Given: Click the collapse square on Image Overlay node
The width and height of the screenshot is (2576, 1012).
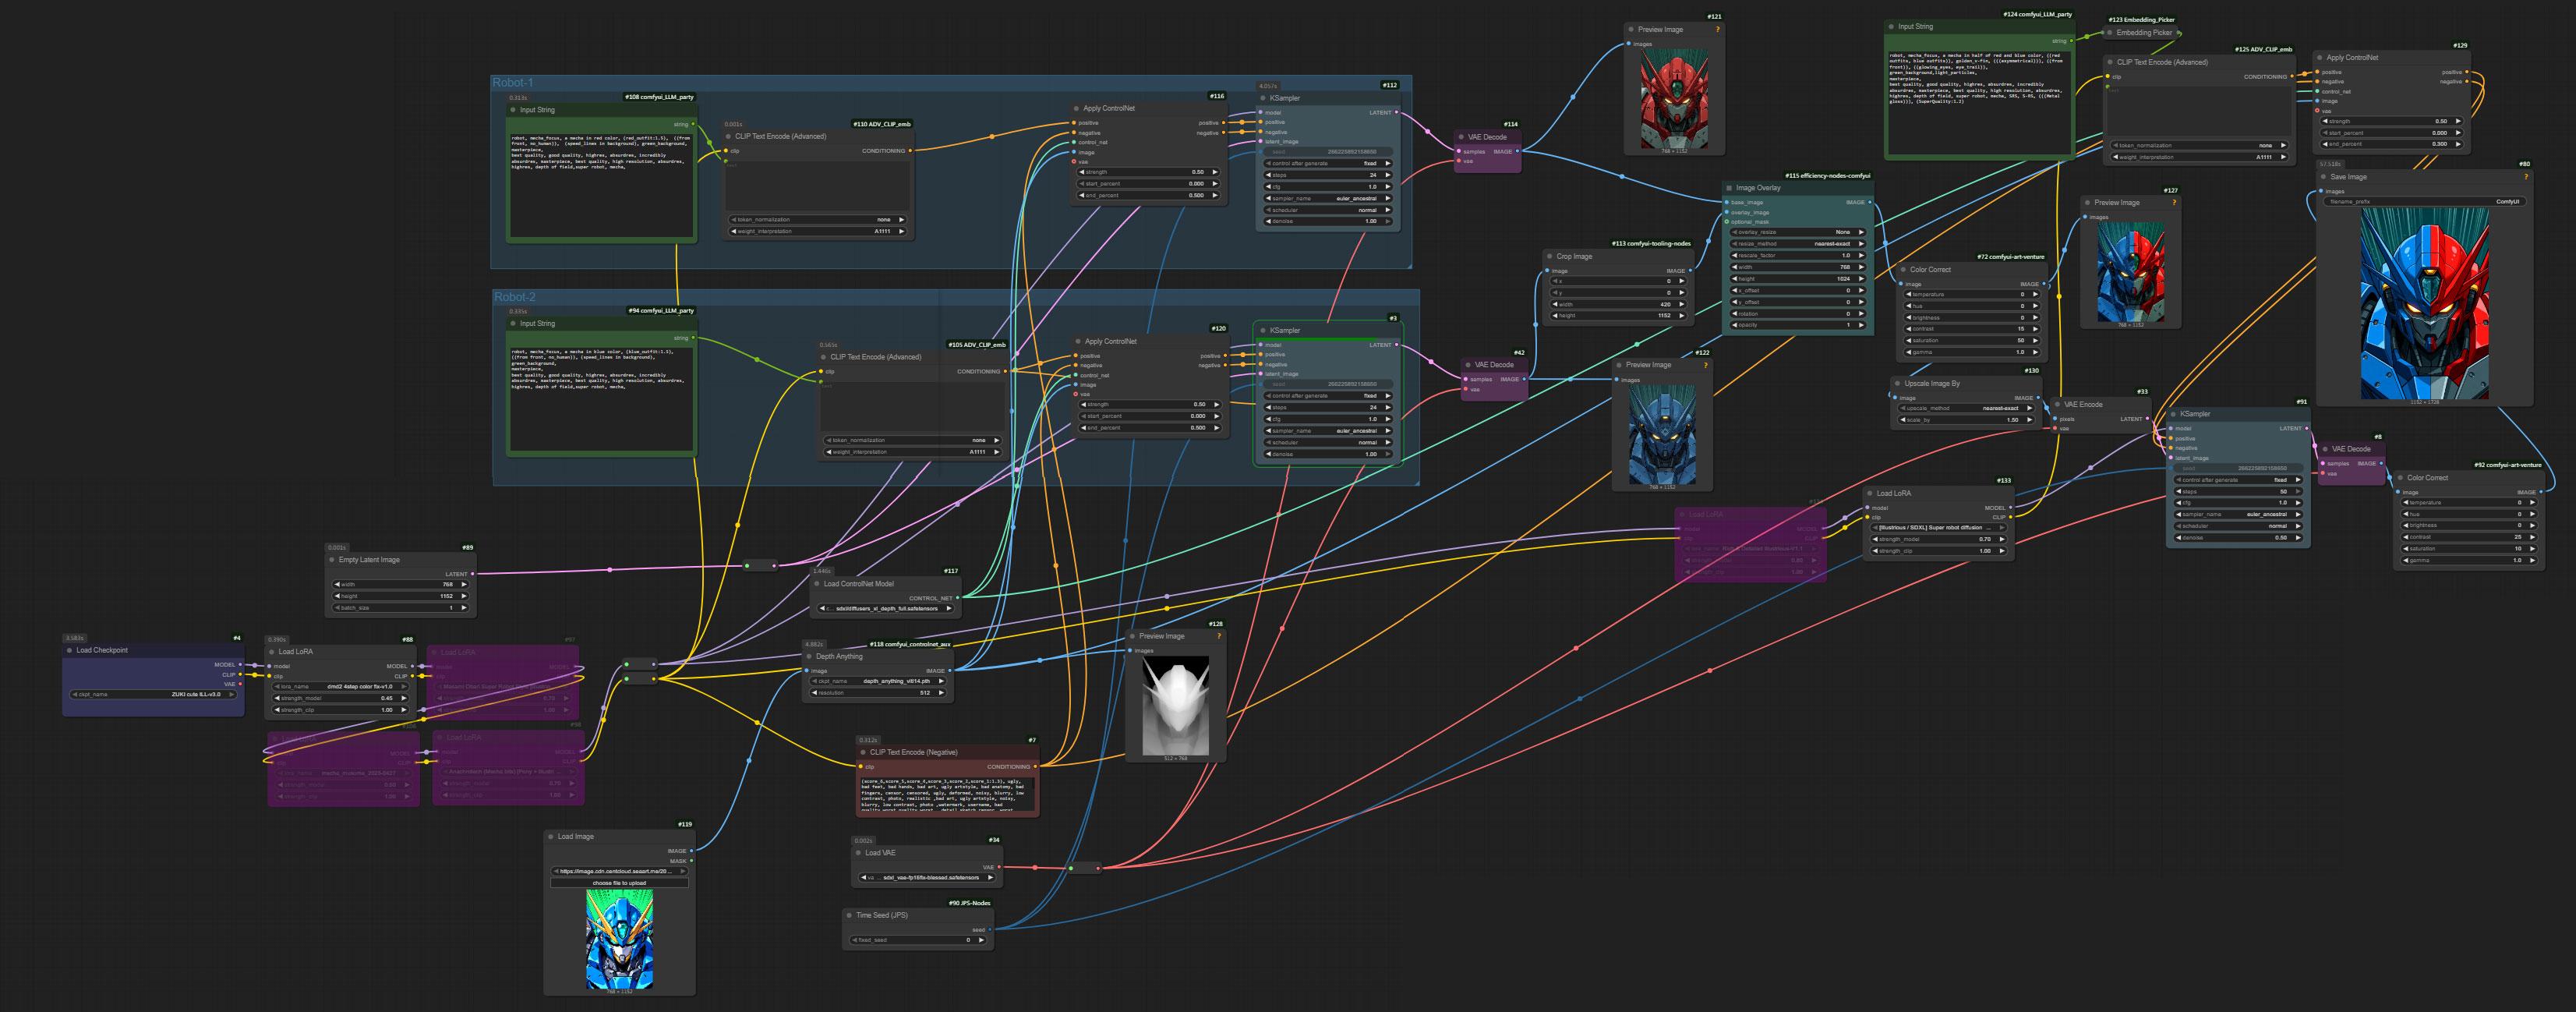Looking at the screenshot, I should (1729, 188).
